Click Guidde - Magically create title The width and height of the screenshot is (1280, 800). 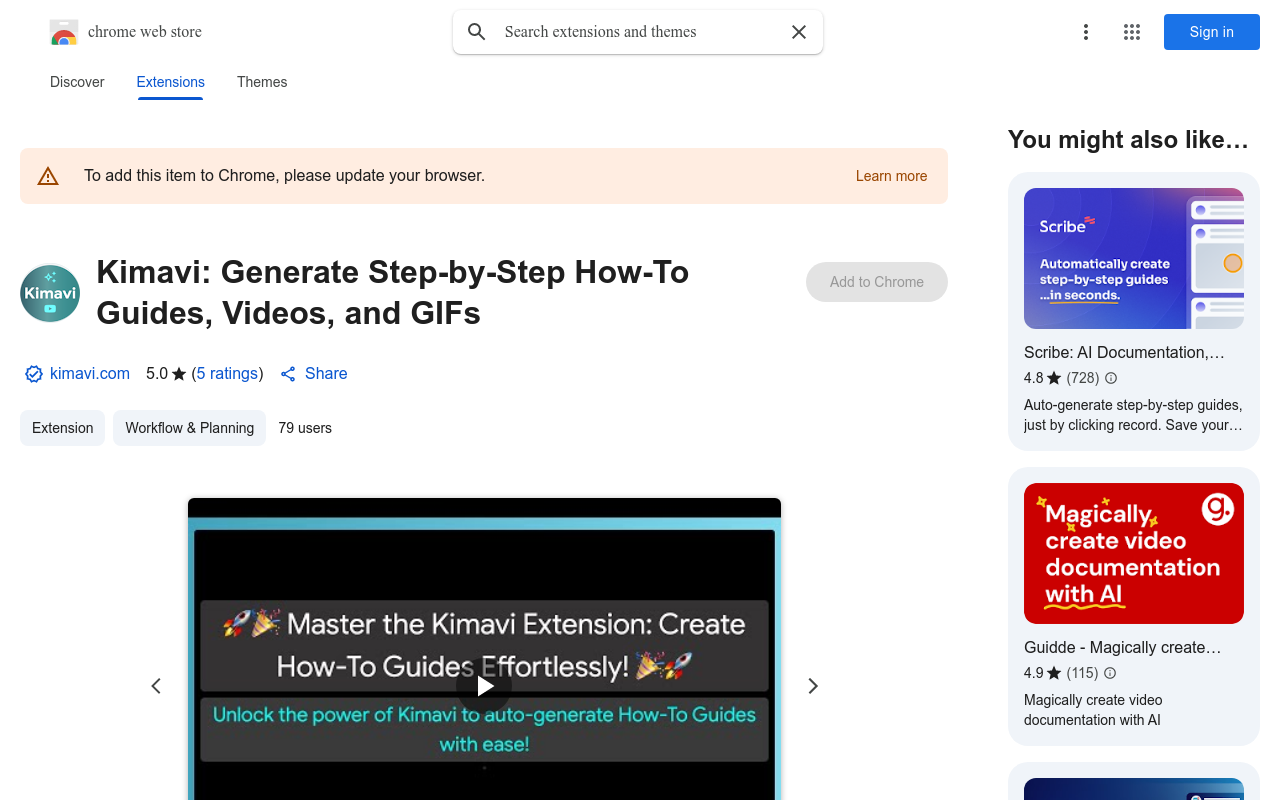1122,647
